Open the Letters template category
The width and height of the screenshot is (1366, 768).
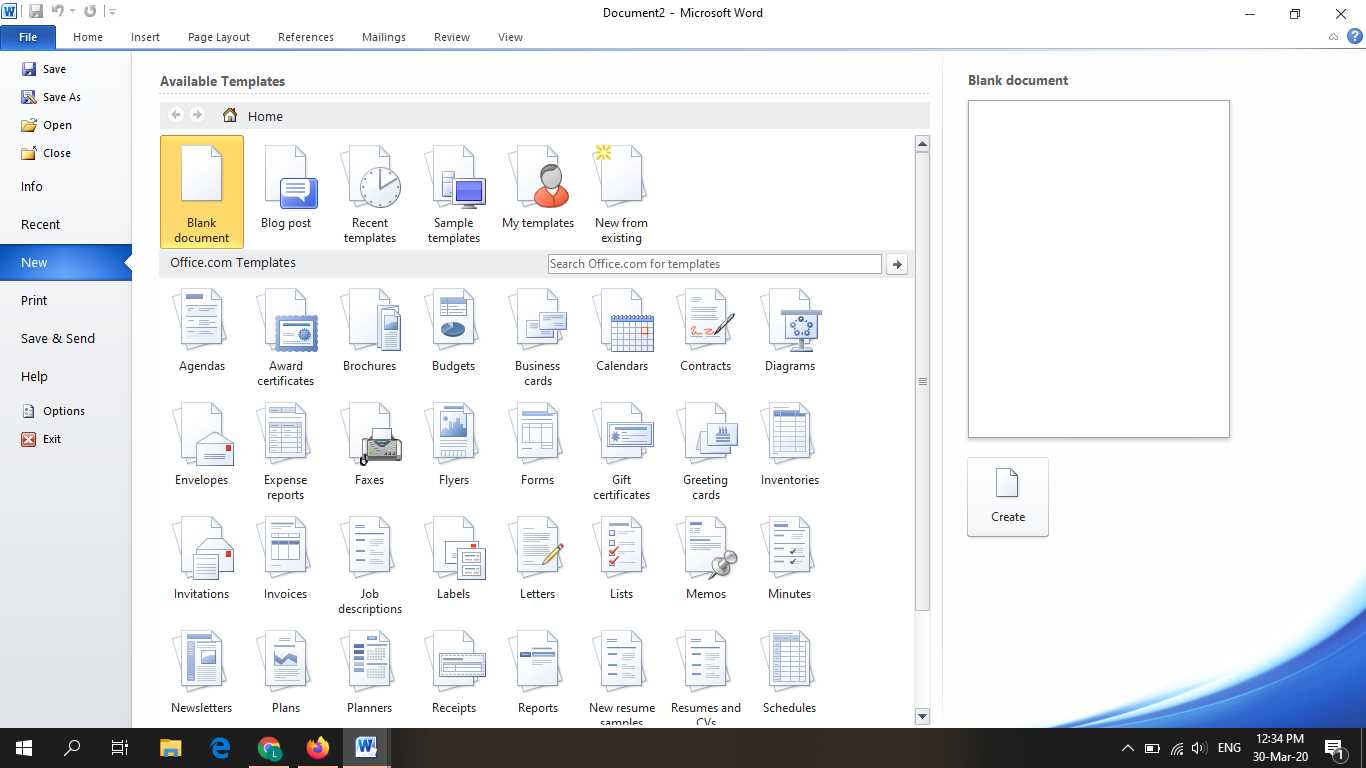tap(538, 559)
